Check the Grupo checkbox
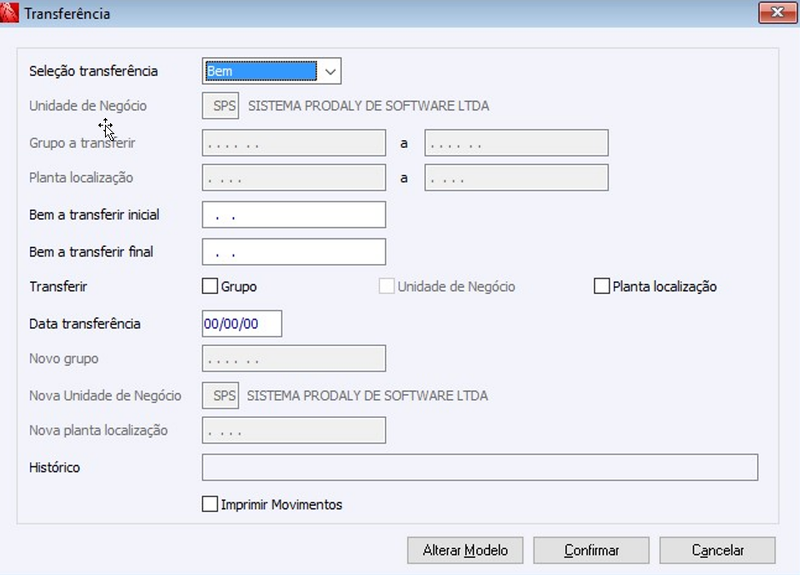 click(x=210, y=286)
